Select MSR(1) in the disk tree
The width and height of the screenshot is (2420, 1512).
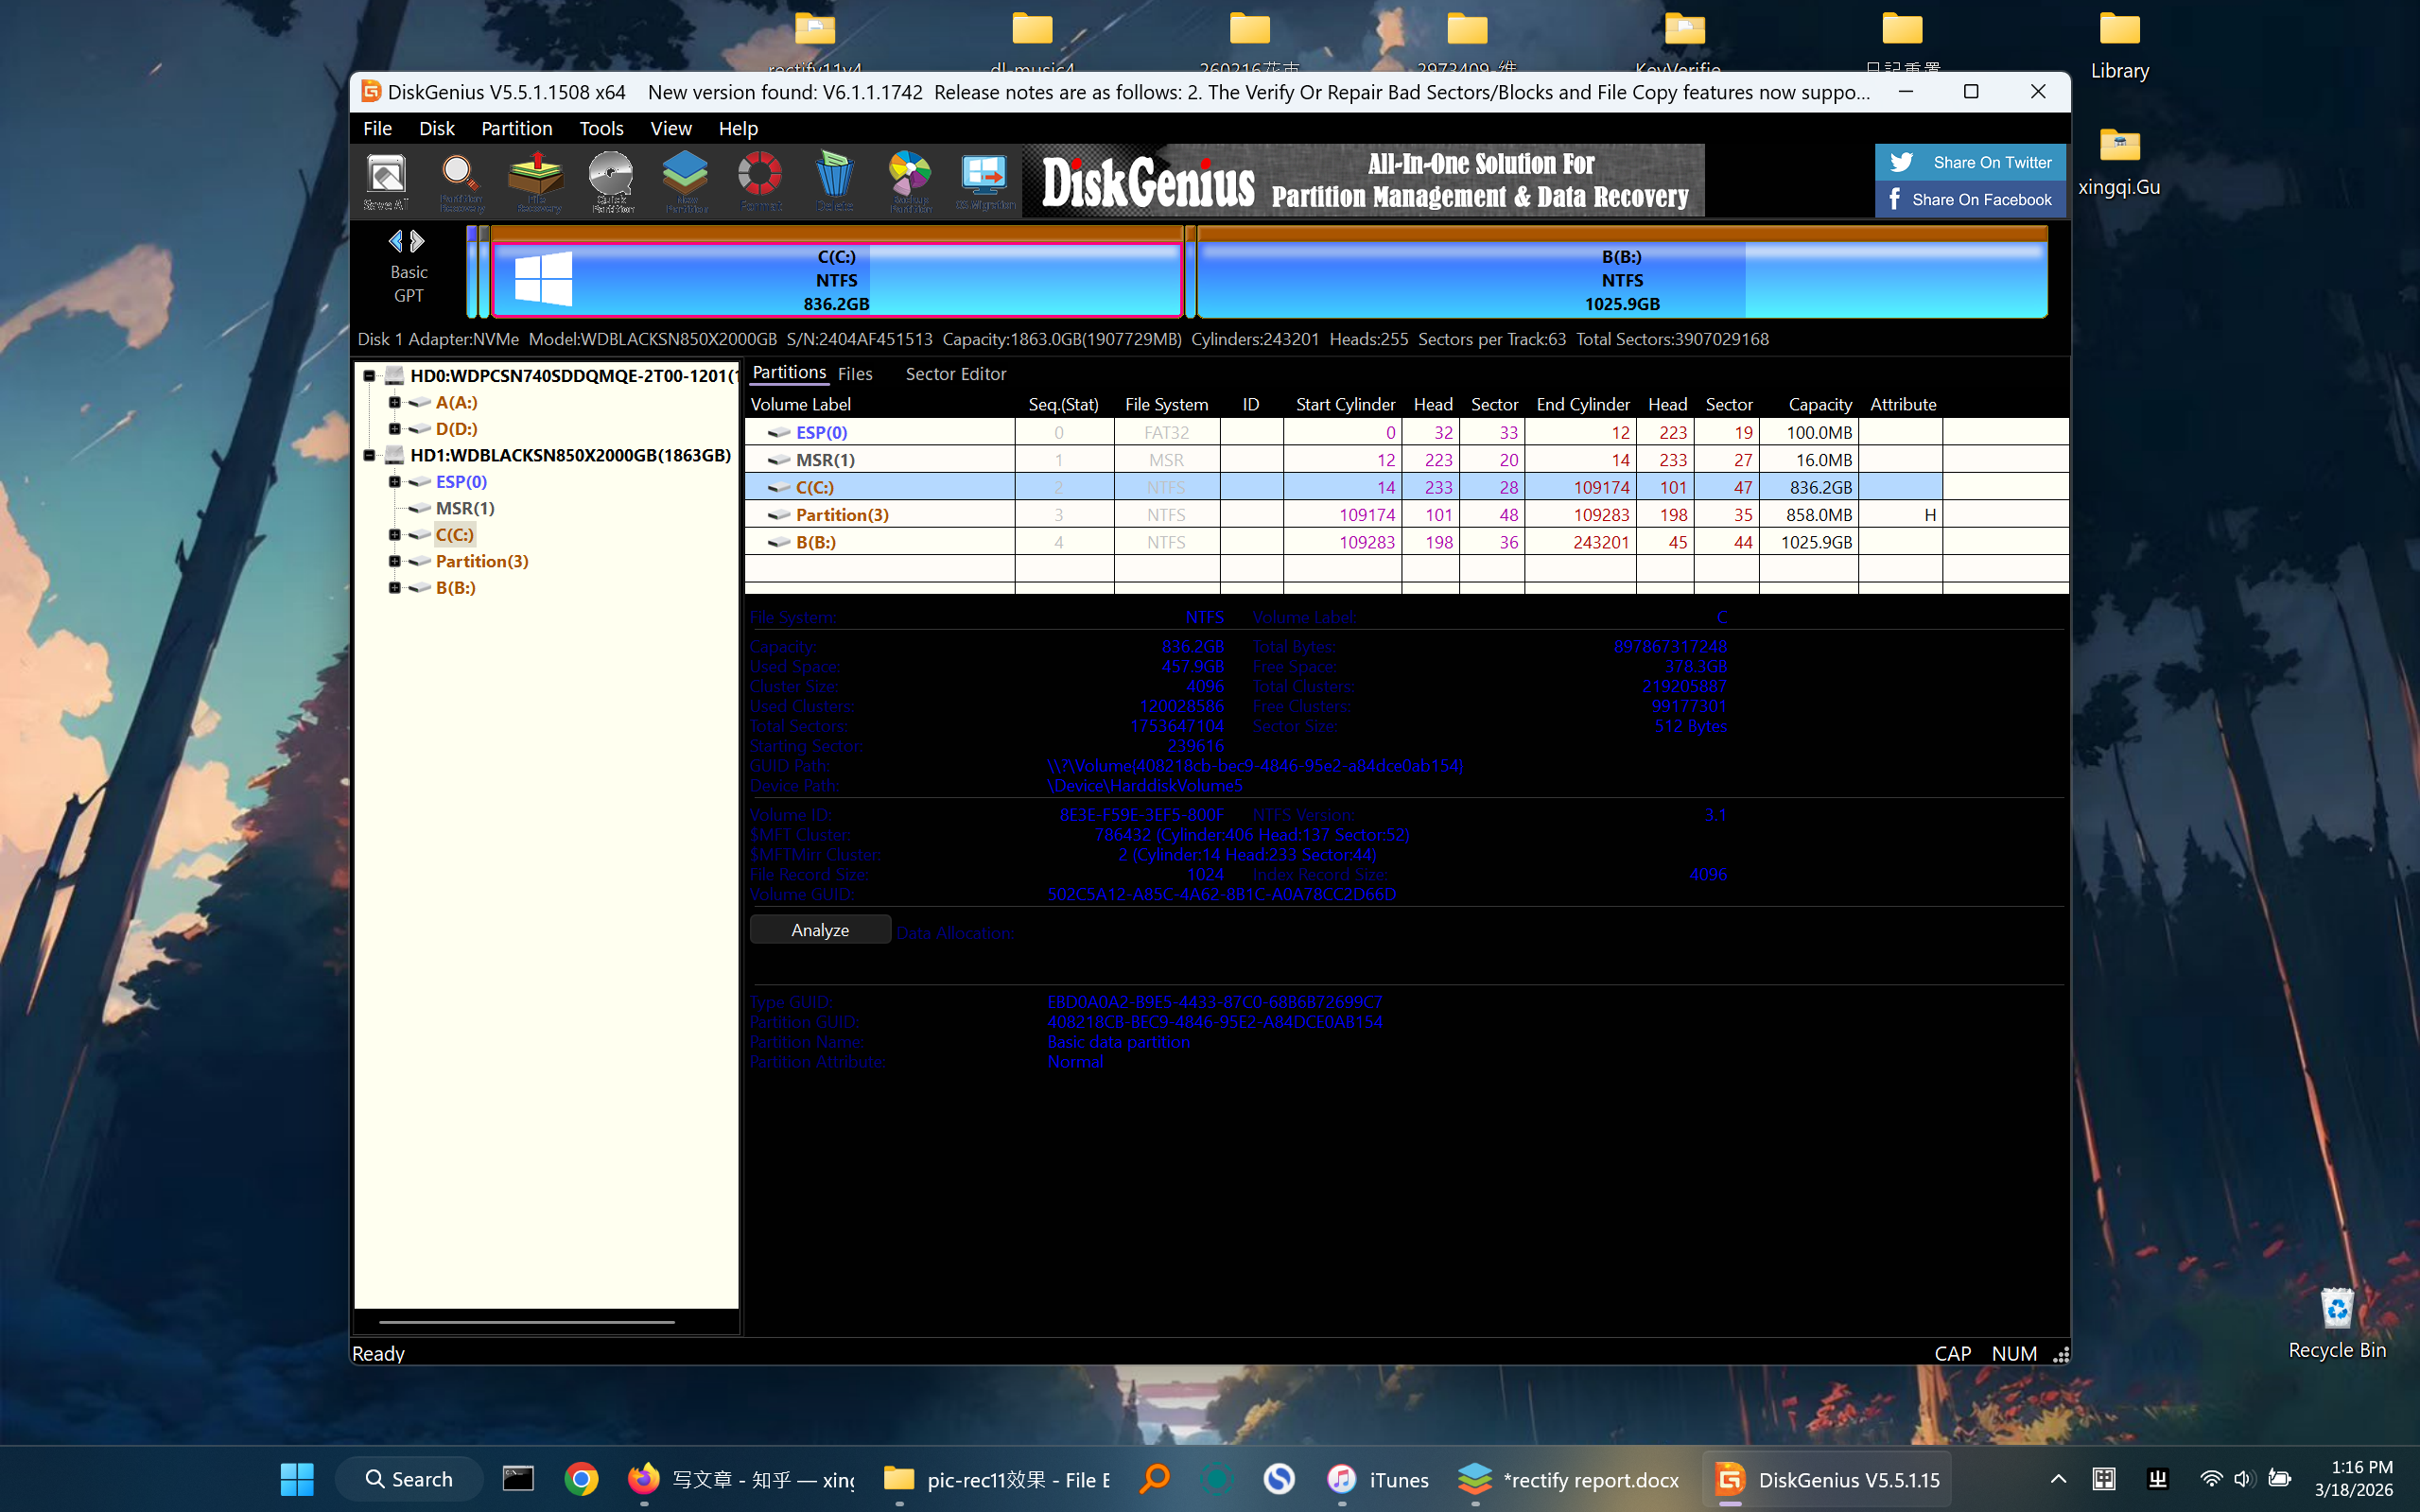click(x=465, y=508)
